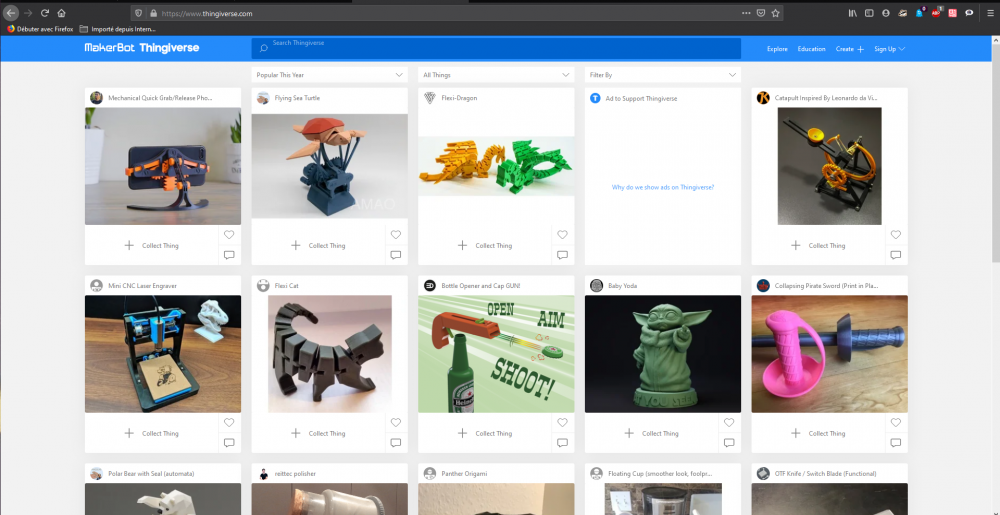The image size is (1000, 515).
Task: Click the search magnifier icon
Action: (x=263, y=48)
